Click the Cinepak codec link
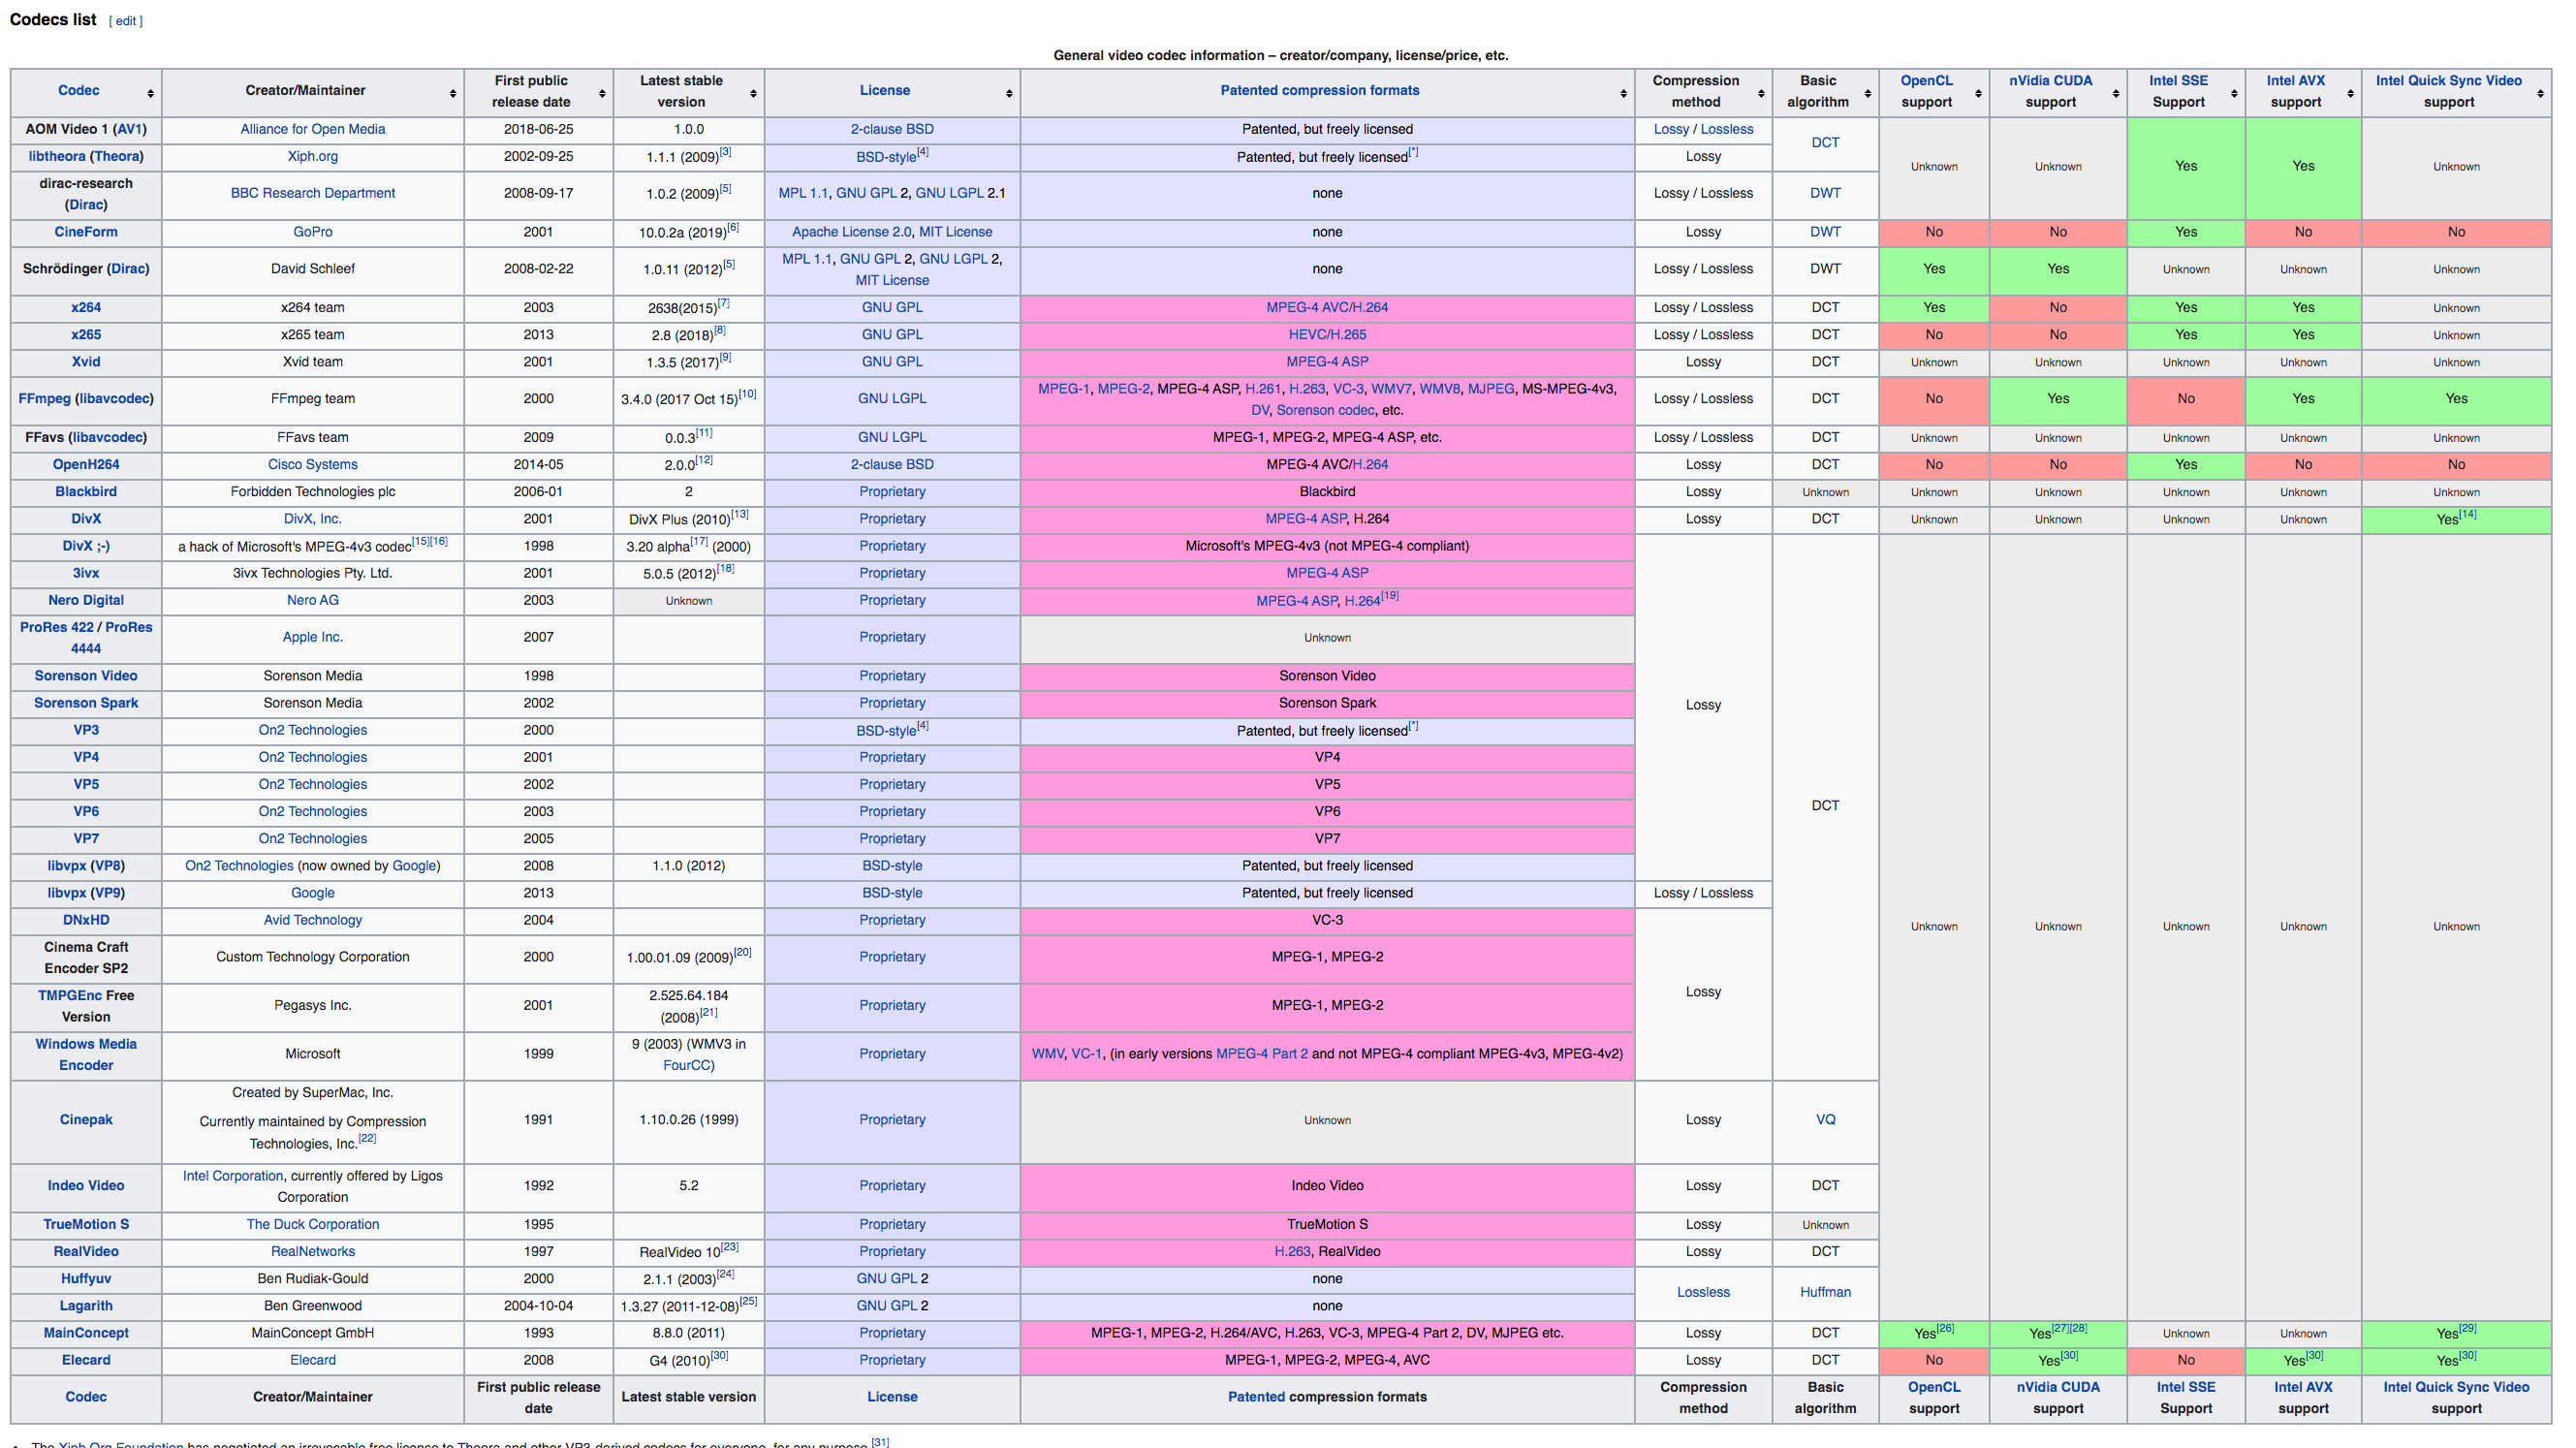The image size is (2576, 1448). point(86,1120)
